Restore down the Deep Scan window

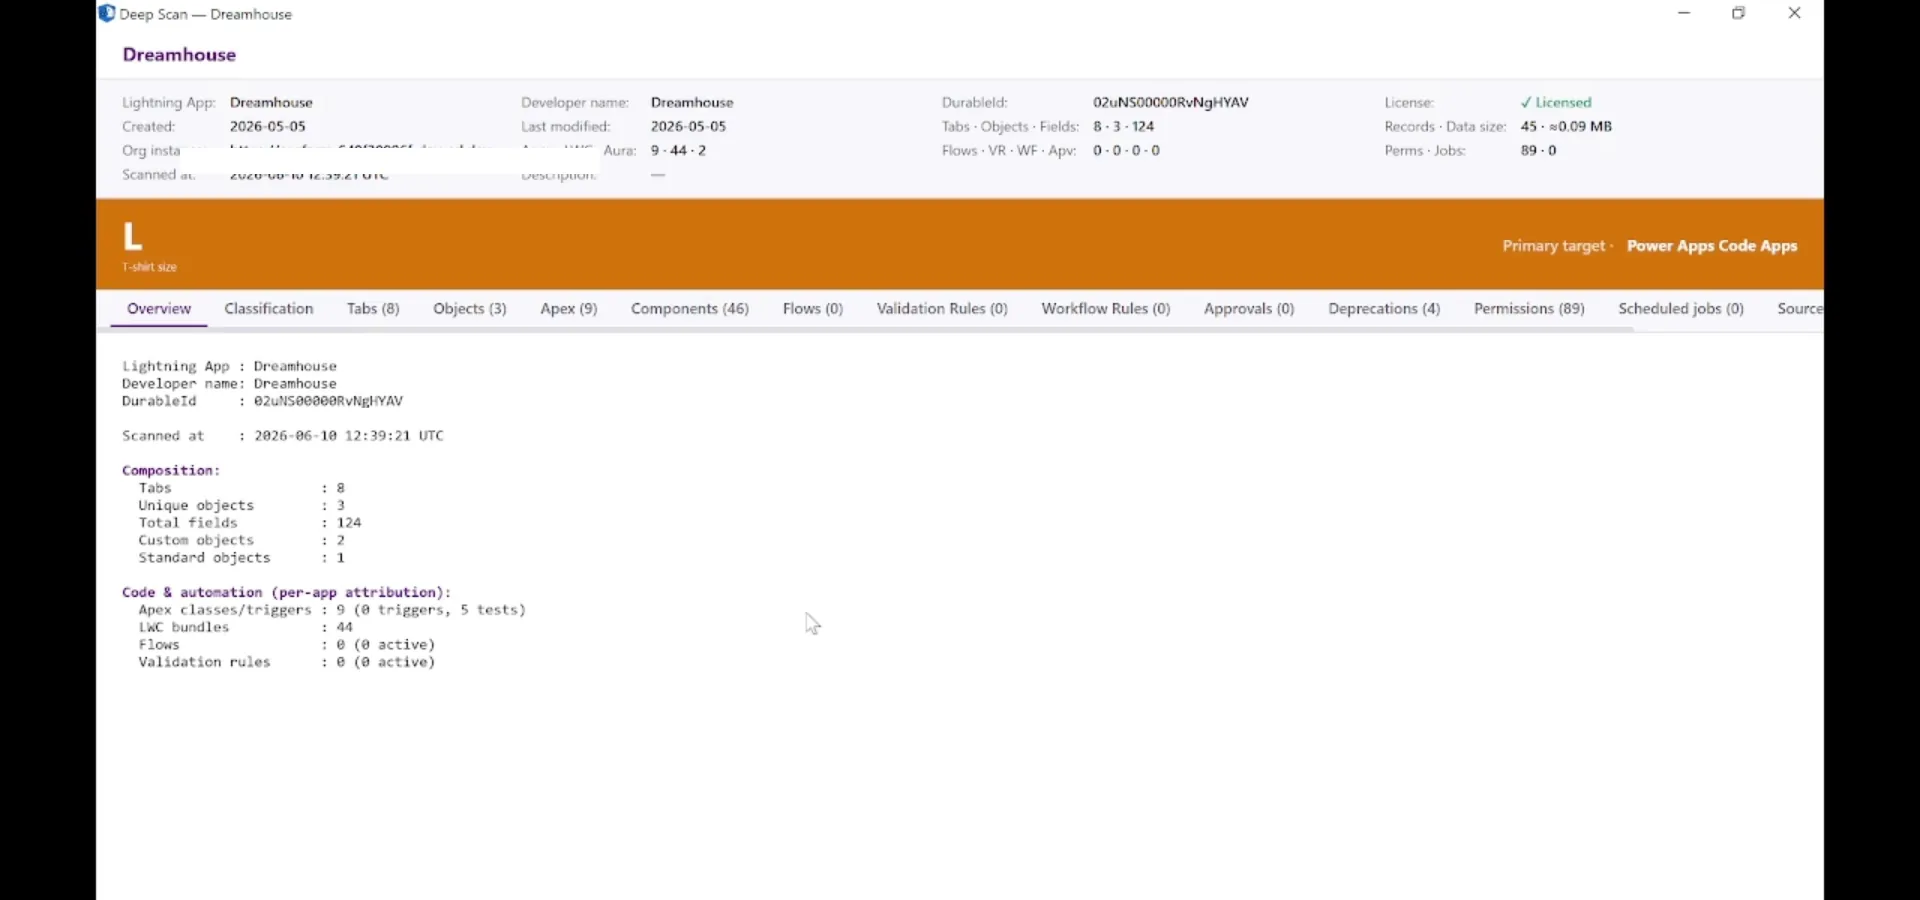[1739, 14]
